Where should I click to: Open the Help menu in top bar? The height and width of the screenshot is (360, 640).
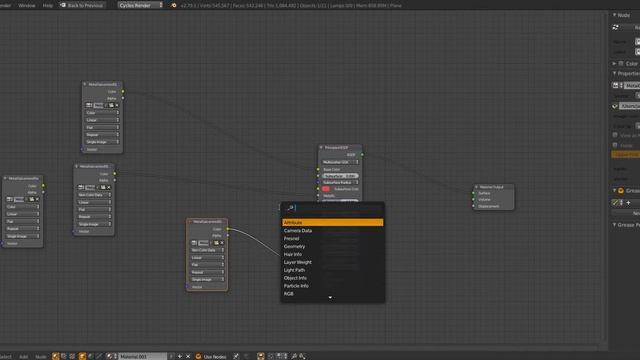[48, 5]
